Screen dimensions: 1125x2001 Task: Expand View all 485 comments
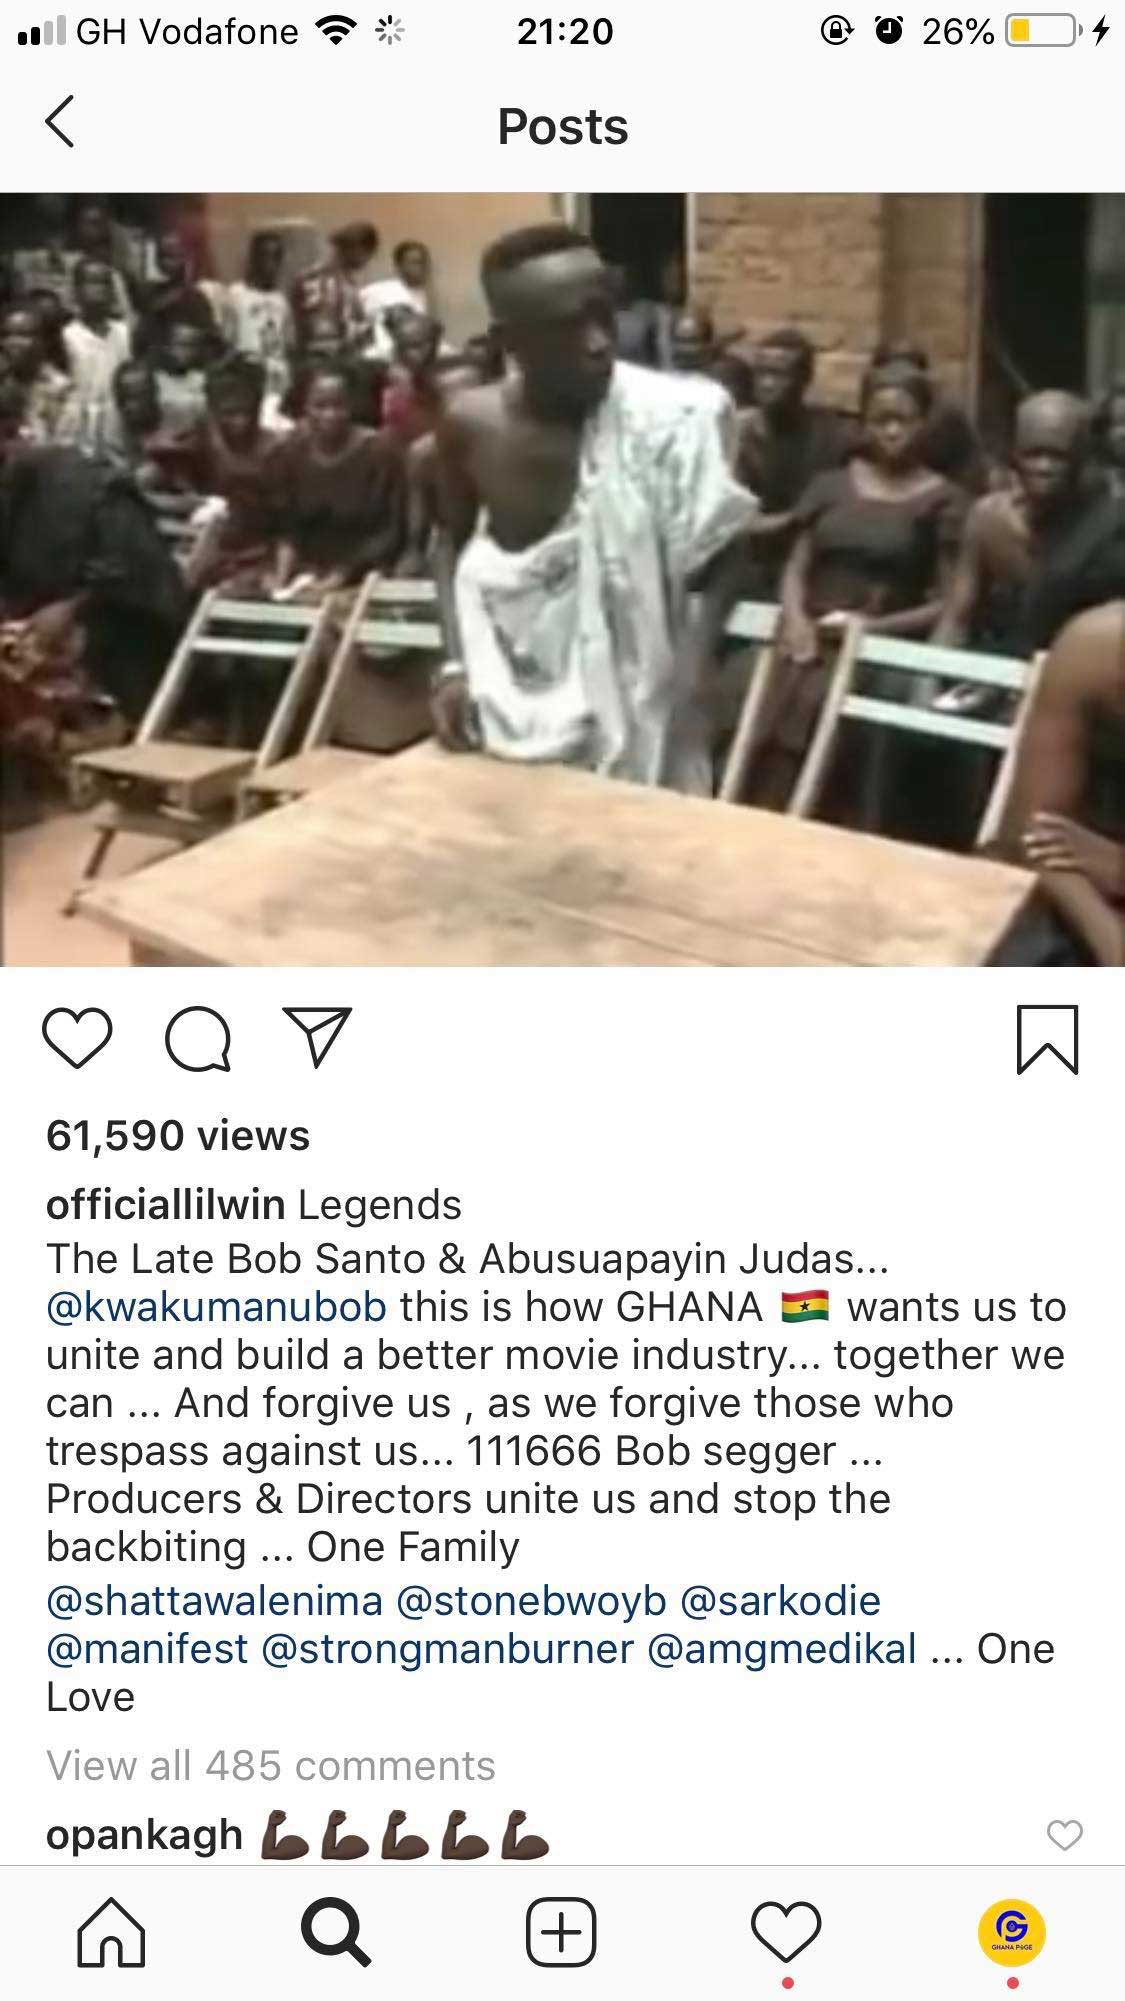point(271,1766)
